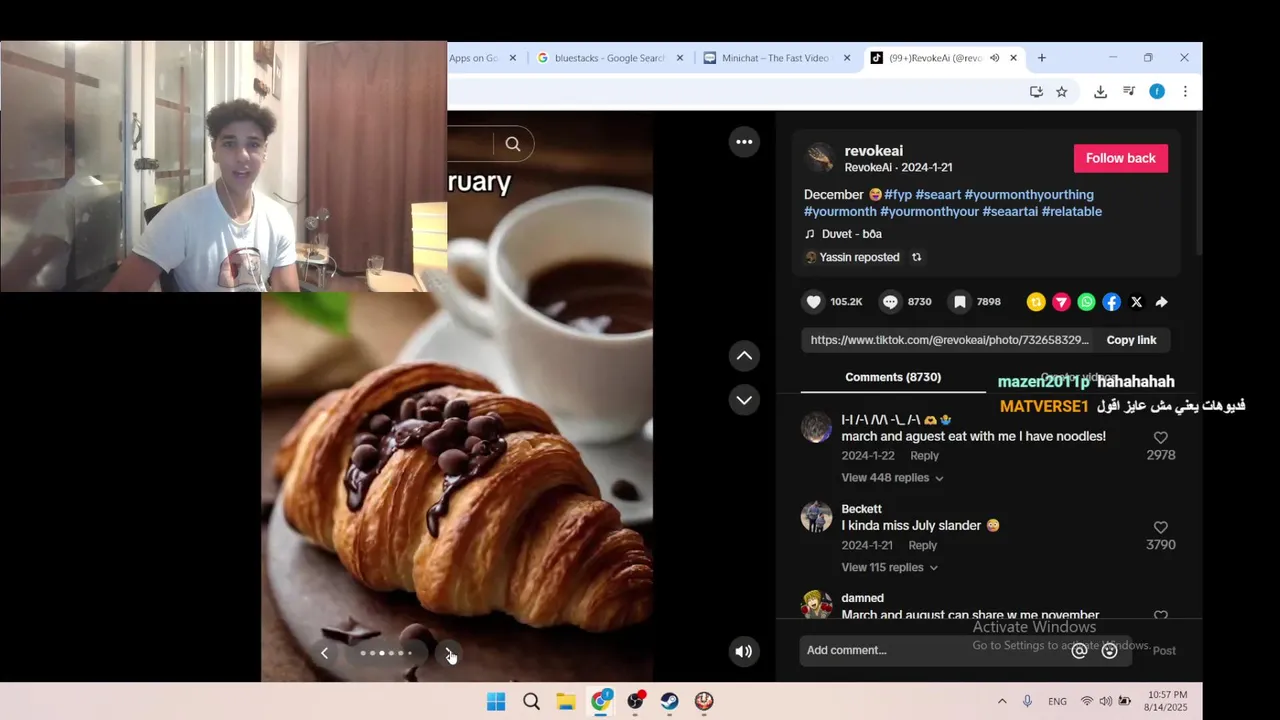1280x720 pixels.
Task: Switch to the Minichat – The Fast Video tab
Action: [x=776, y=58]
